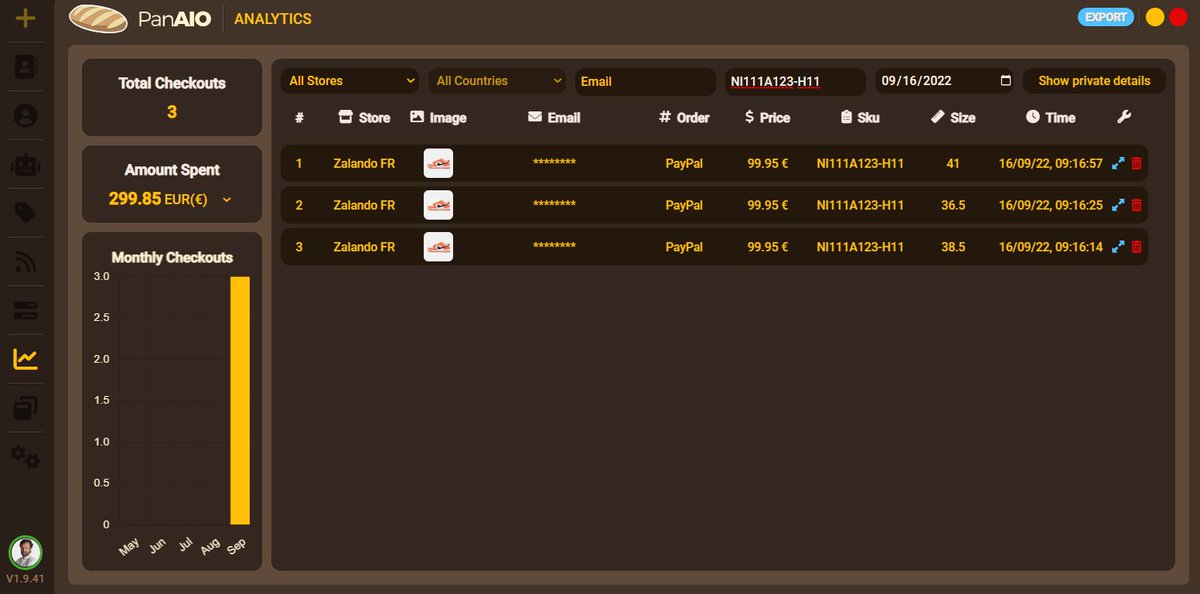
Task: Open the robot tasks sidebar icon
Action: pos(26,165)
